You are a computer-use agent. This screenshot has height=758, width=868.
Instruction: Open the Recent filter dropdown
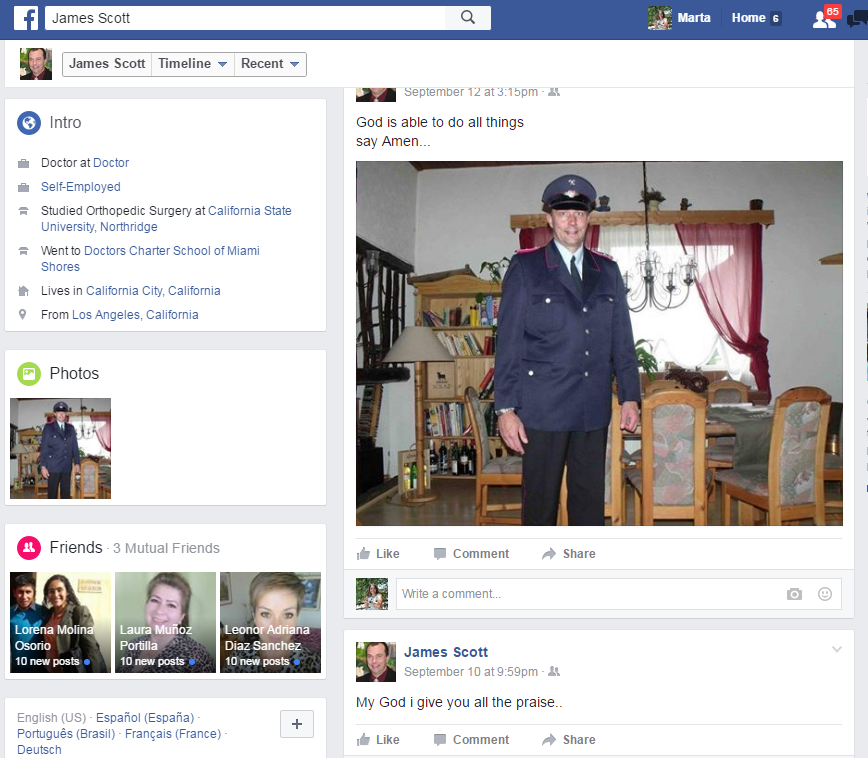pyautogui.click(x=269, y=63)
